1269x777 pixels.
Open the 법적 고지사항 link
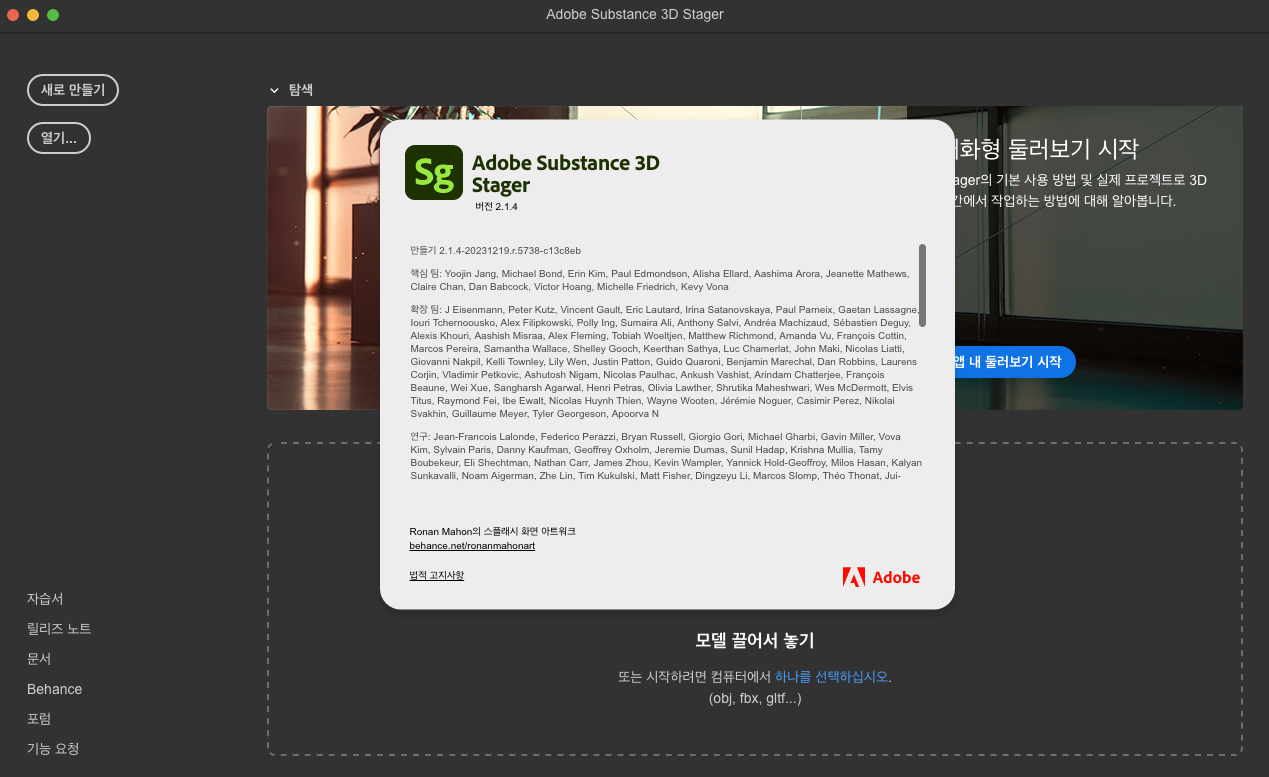tap(436, 575)
